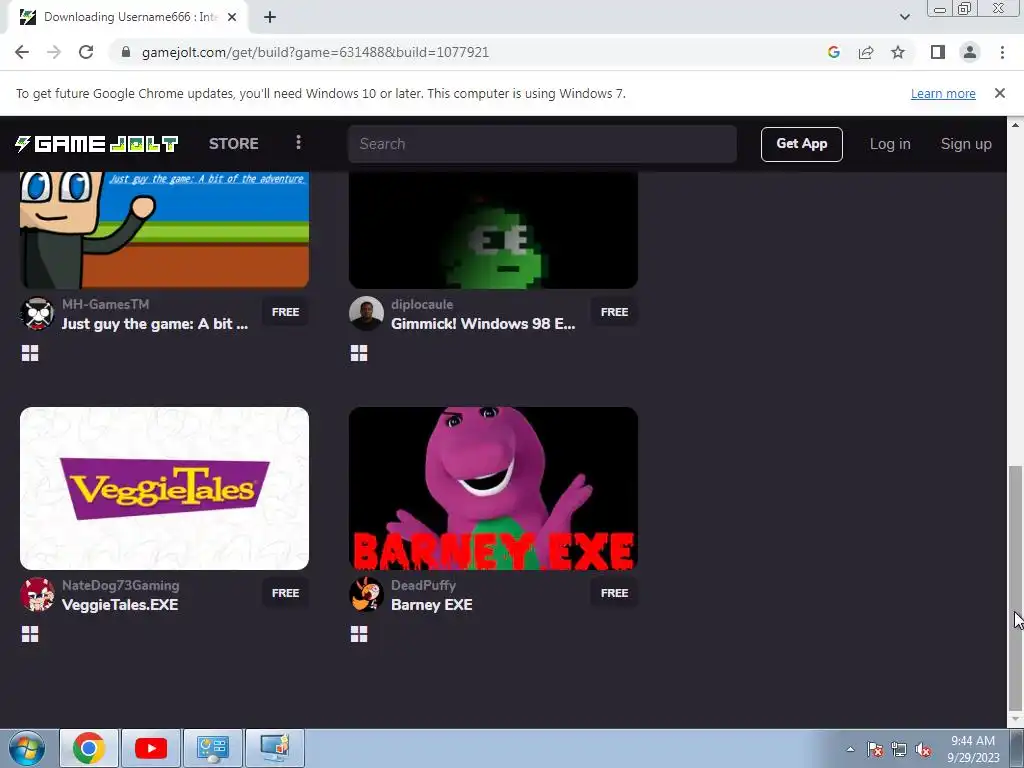Screen dimensions: 1024x768
Task: Share this page icon
Action: 866,52
